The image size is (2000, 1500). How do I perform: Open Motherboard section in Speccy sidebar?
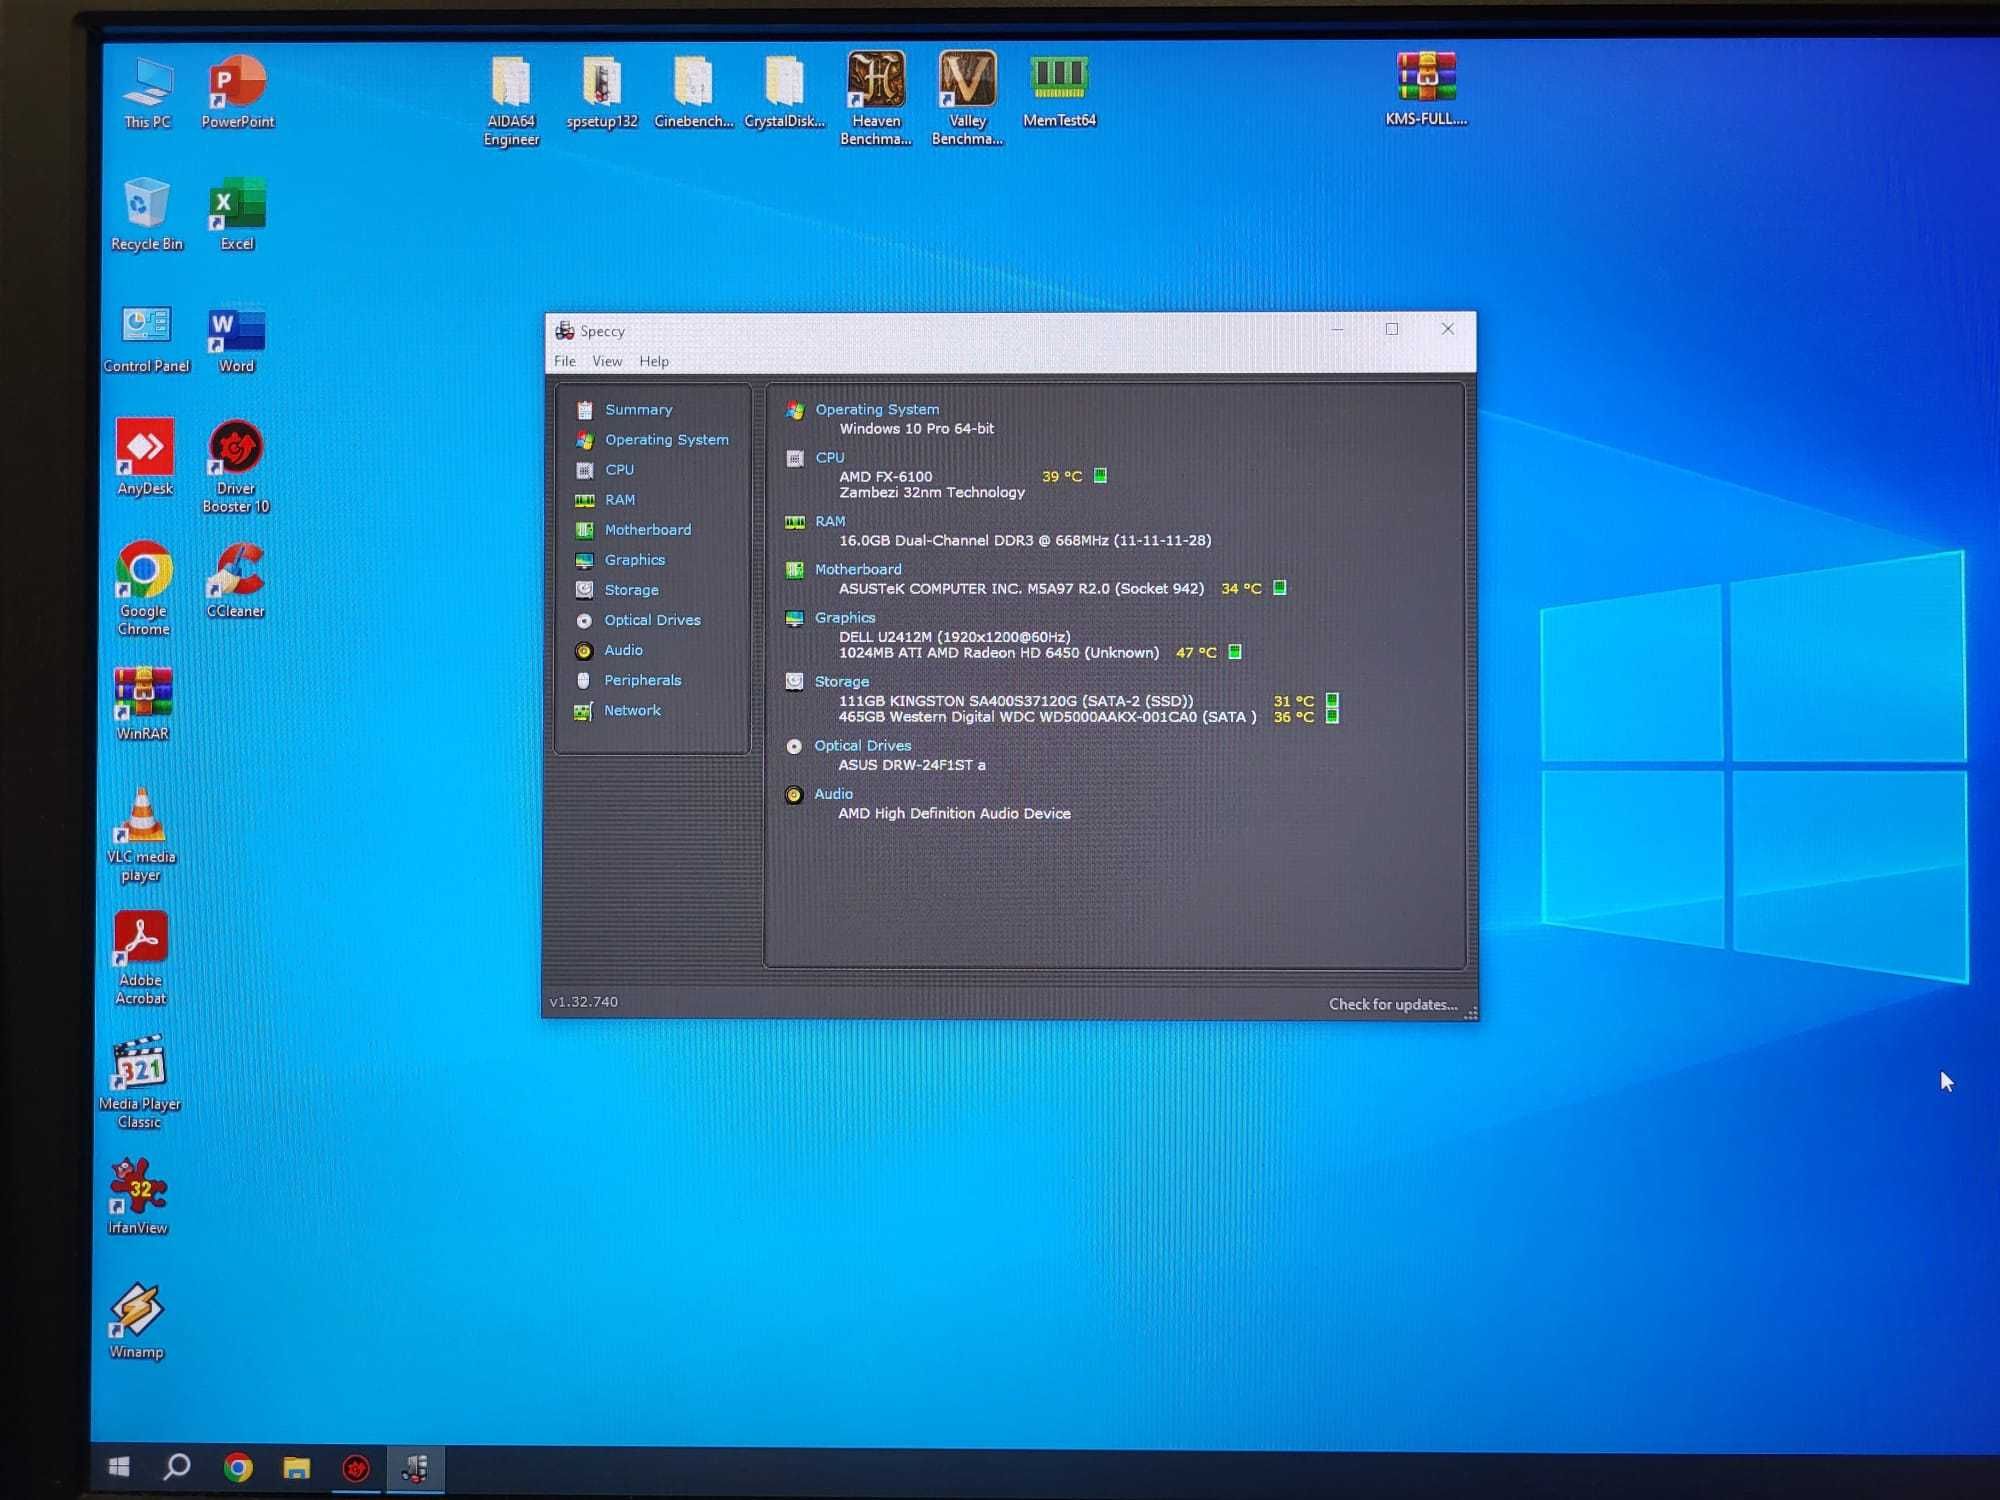647,530
